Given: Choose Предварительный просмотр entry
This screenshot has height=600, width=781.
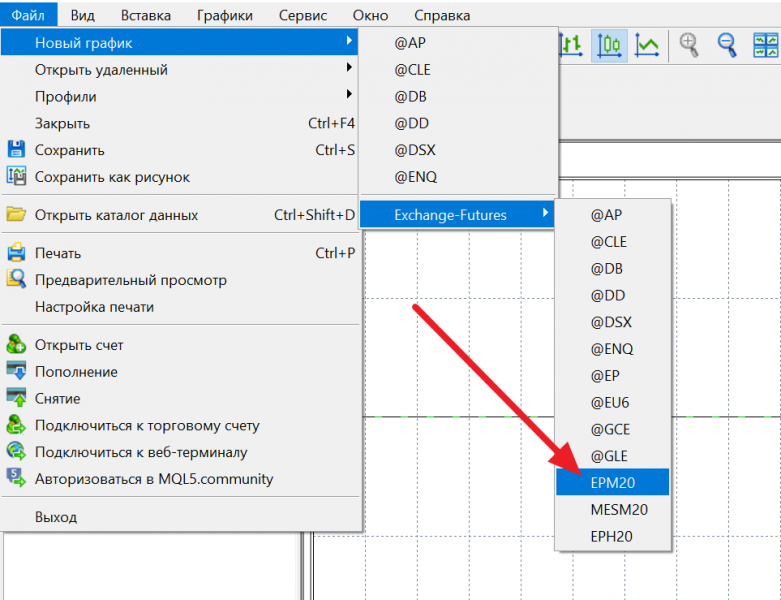Looking at the screenshot, I should pyautogui.click(x=179, y=280).
